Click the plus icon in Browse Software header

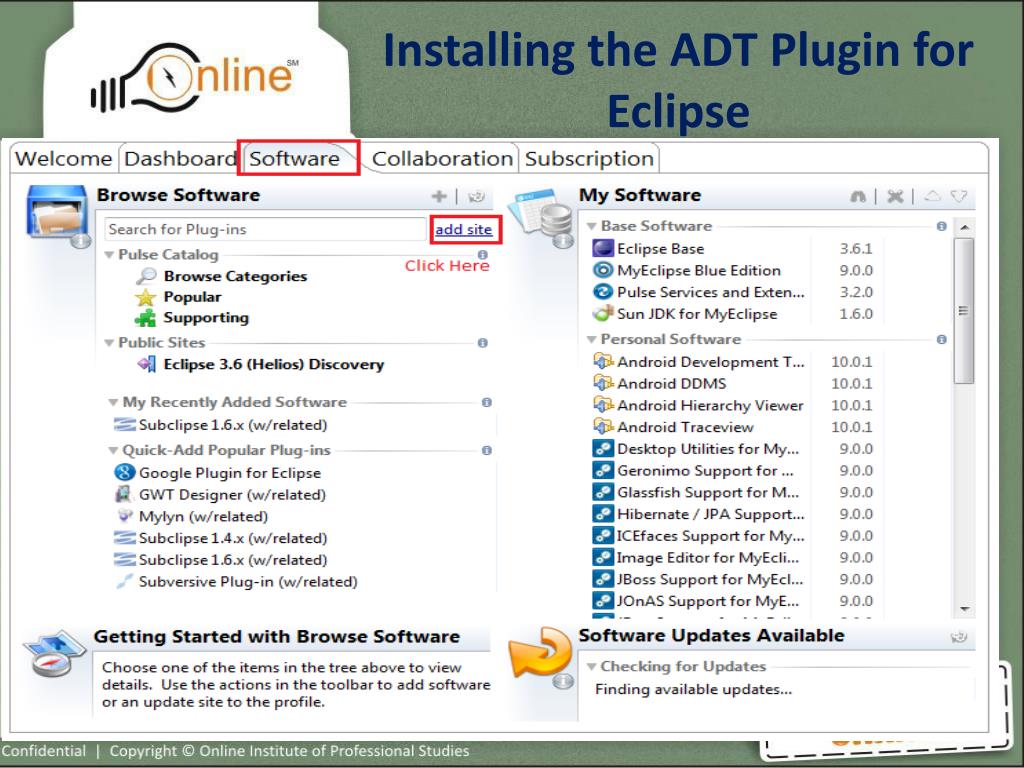(x=439, y=196)
